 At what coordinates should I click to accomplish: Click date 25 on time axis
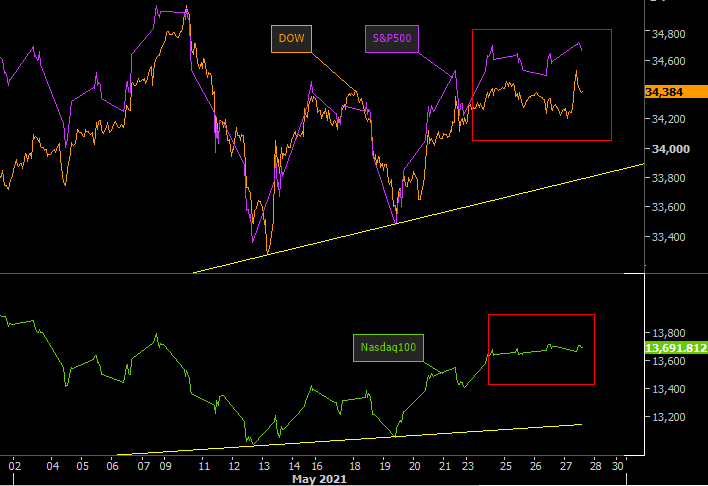pos(506,466)
